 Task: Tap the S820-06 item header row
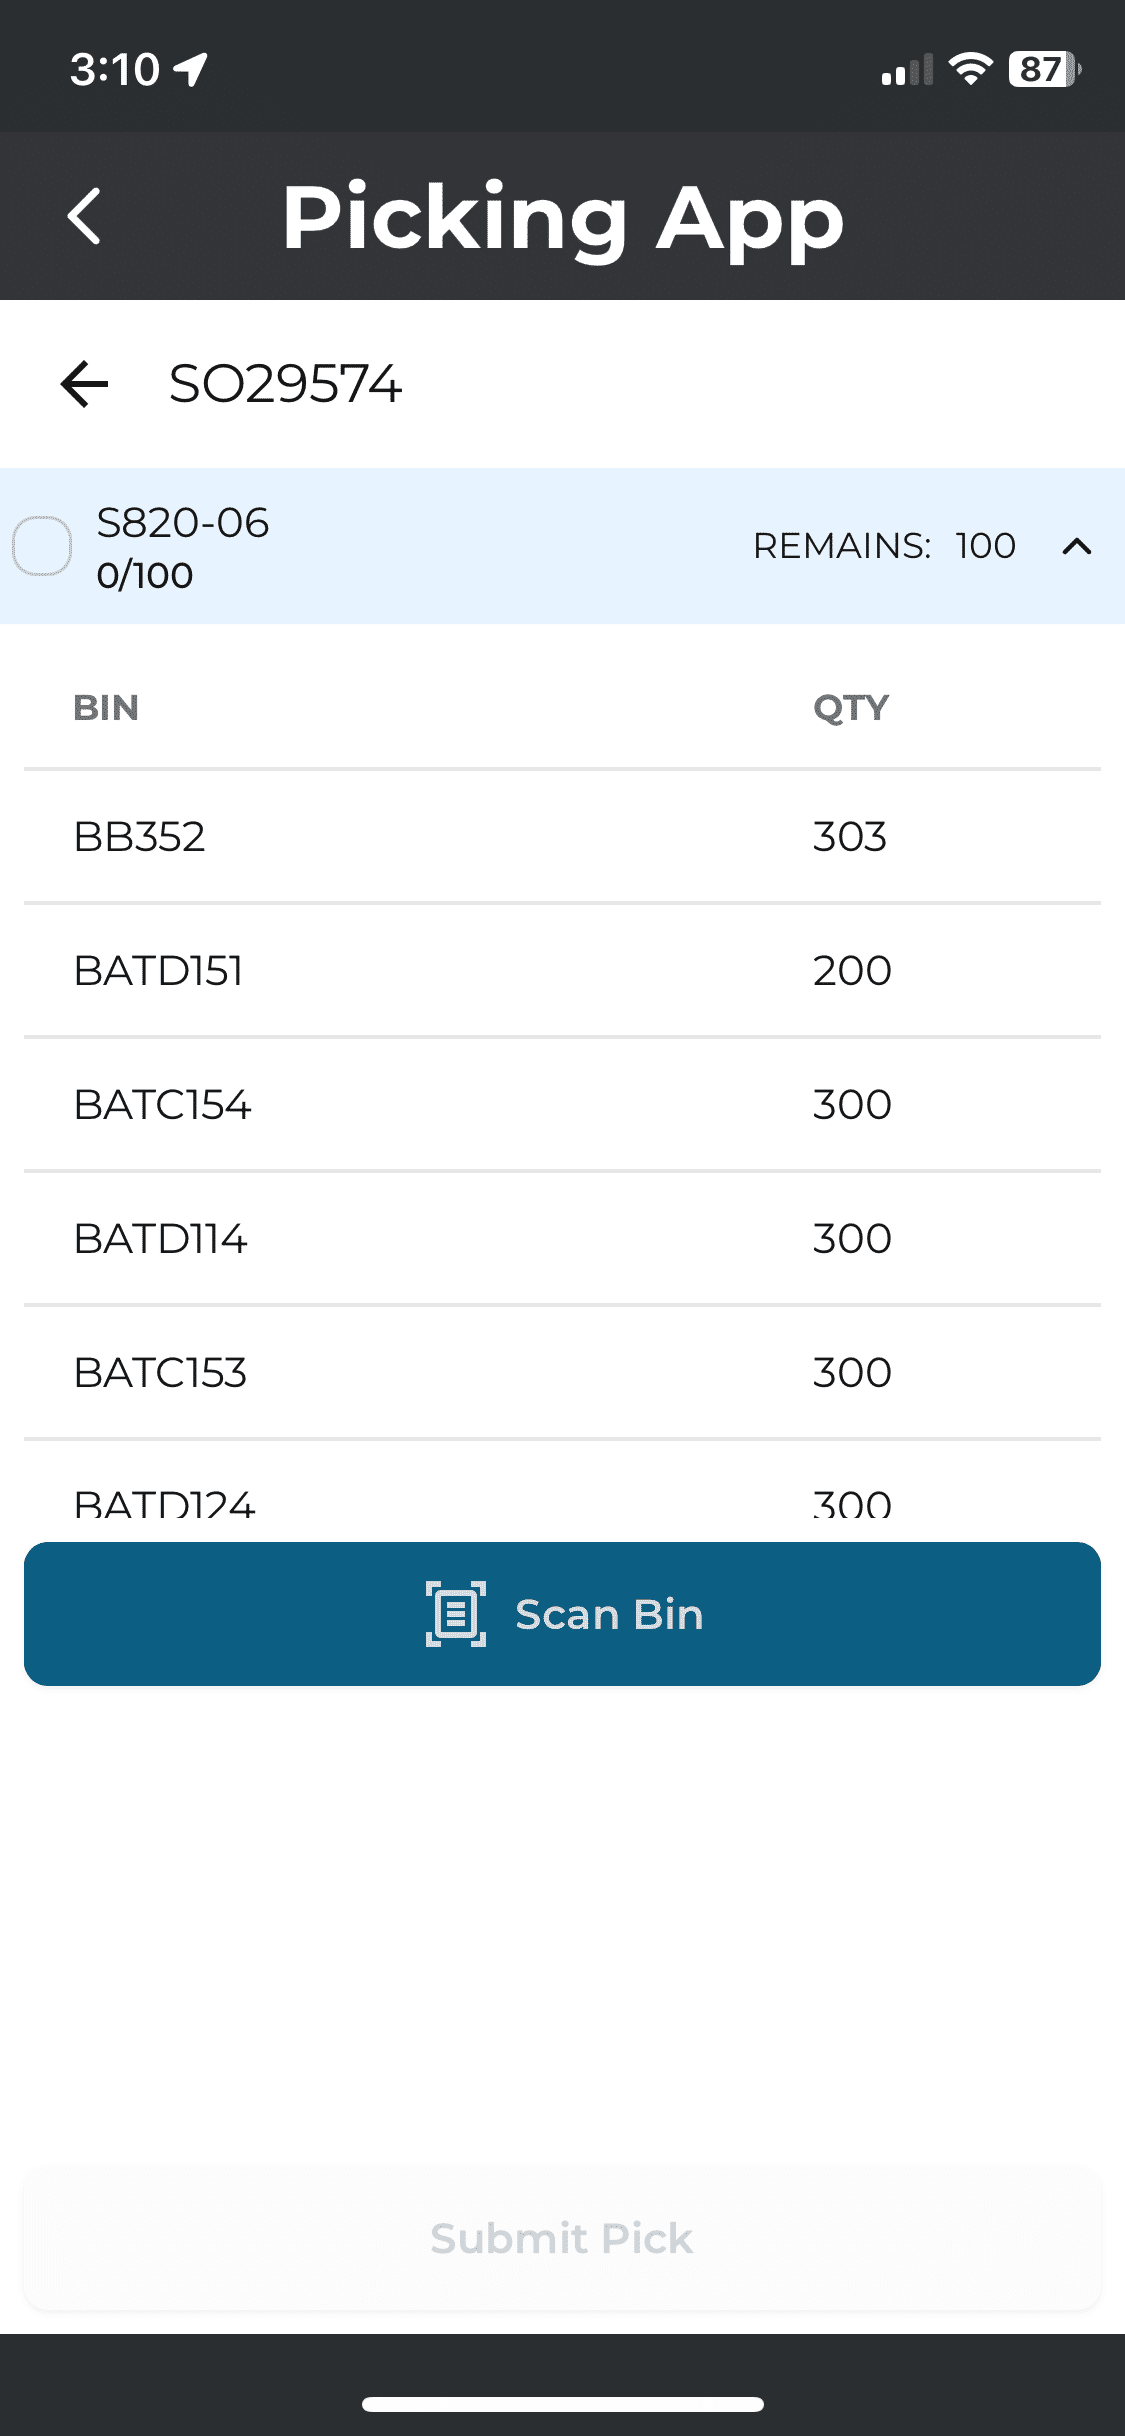562,546
